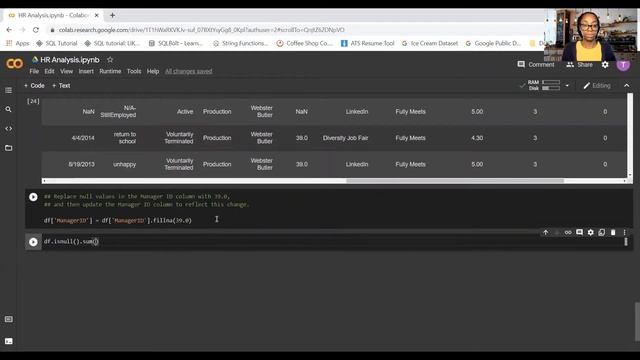Open the SQL Tutorial bookmark
The width and height of the screenshot is (640, 360).
(57, 43)
